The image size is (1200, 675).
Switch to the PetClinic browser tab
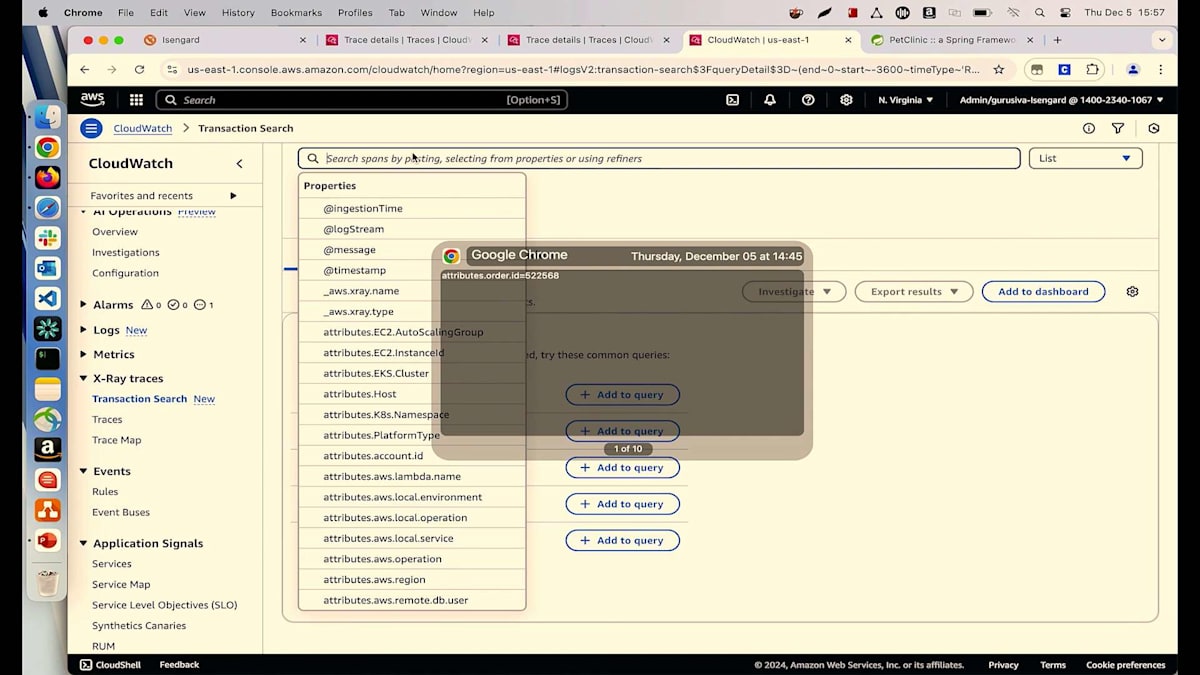(953, 40)
